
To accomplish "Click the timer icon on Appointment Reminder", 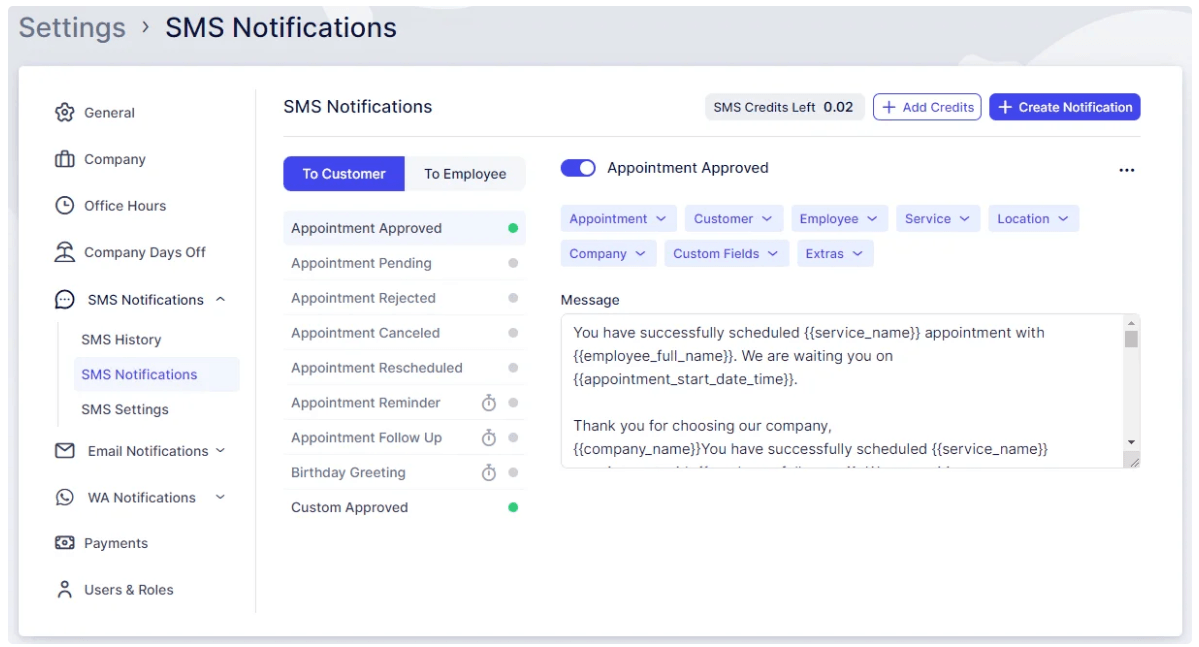I will [x=489, y=402].
